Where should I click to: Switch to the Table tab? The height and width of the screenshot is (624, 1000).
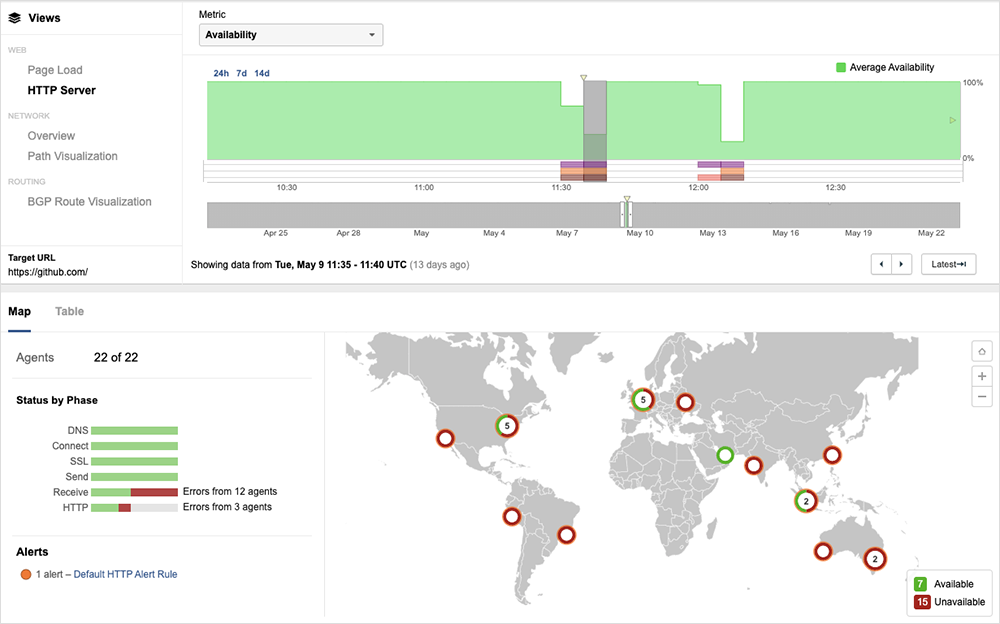[x=69, y=311]
